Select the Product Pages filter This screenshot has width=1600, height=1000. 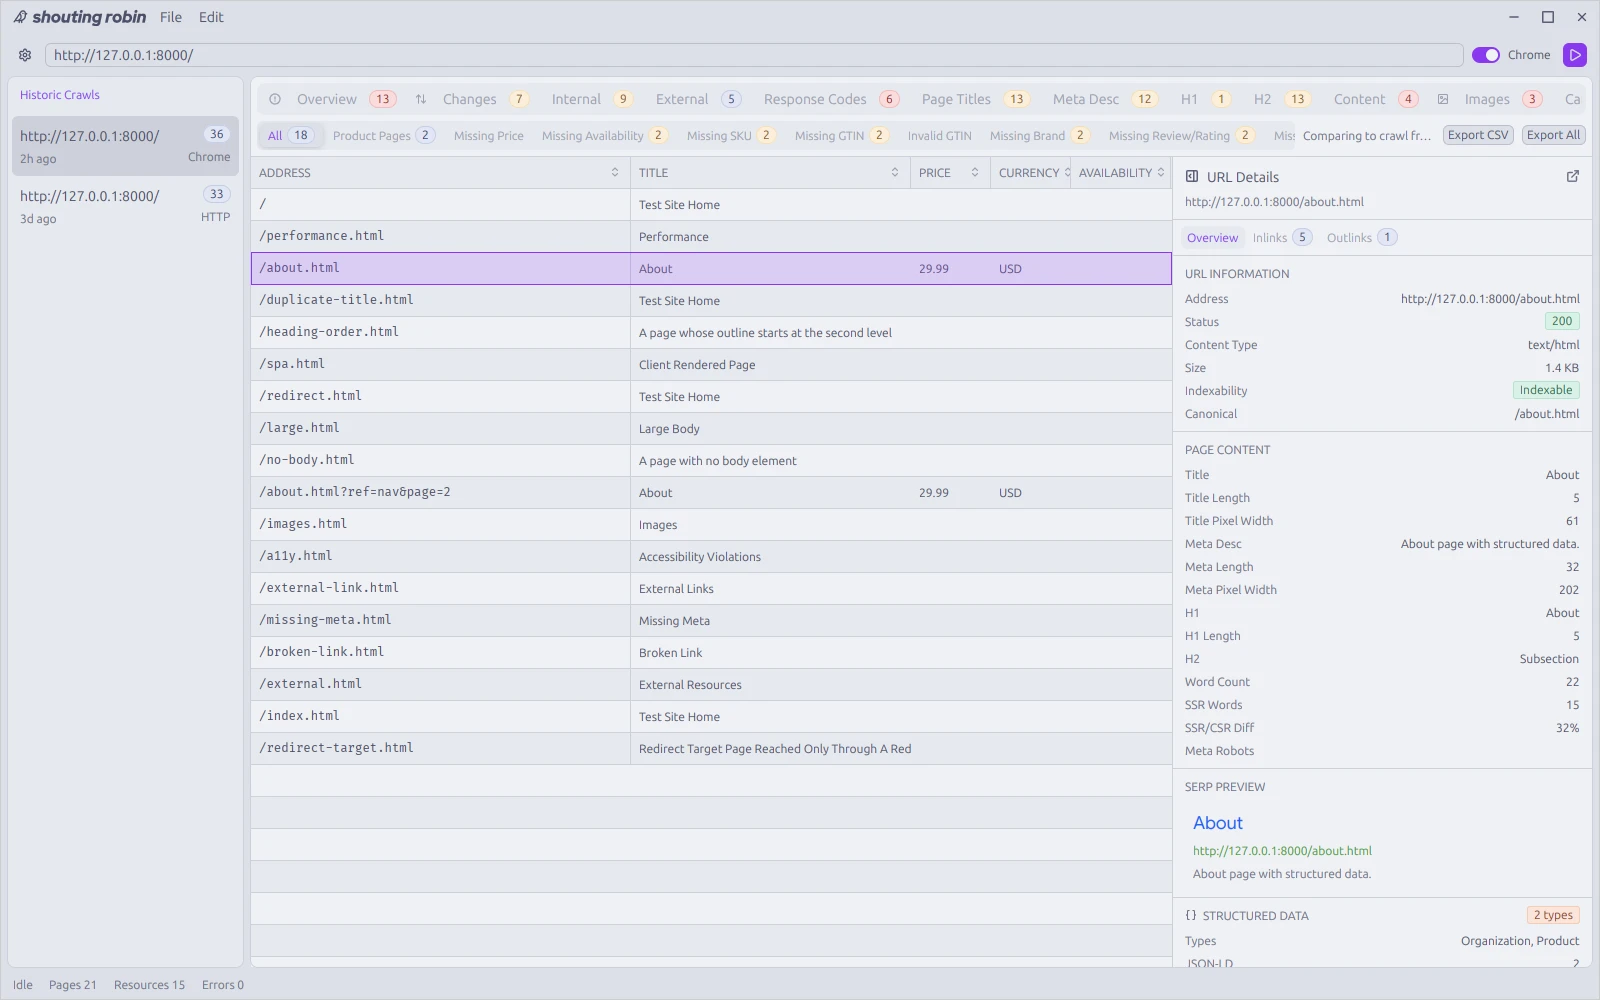click(x=383, y=135)
